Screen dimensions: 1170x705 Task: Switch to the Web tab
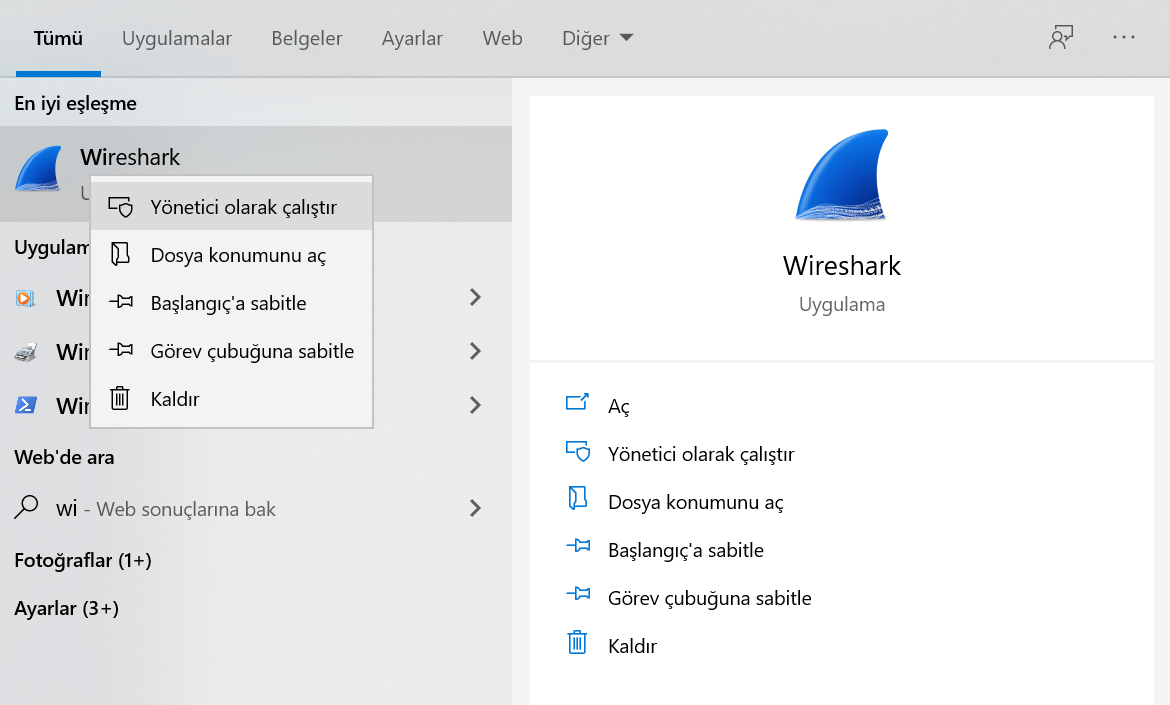click(x=502, y=38)
